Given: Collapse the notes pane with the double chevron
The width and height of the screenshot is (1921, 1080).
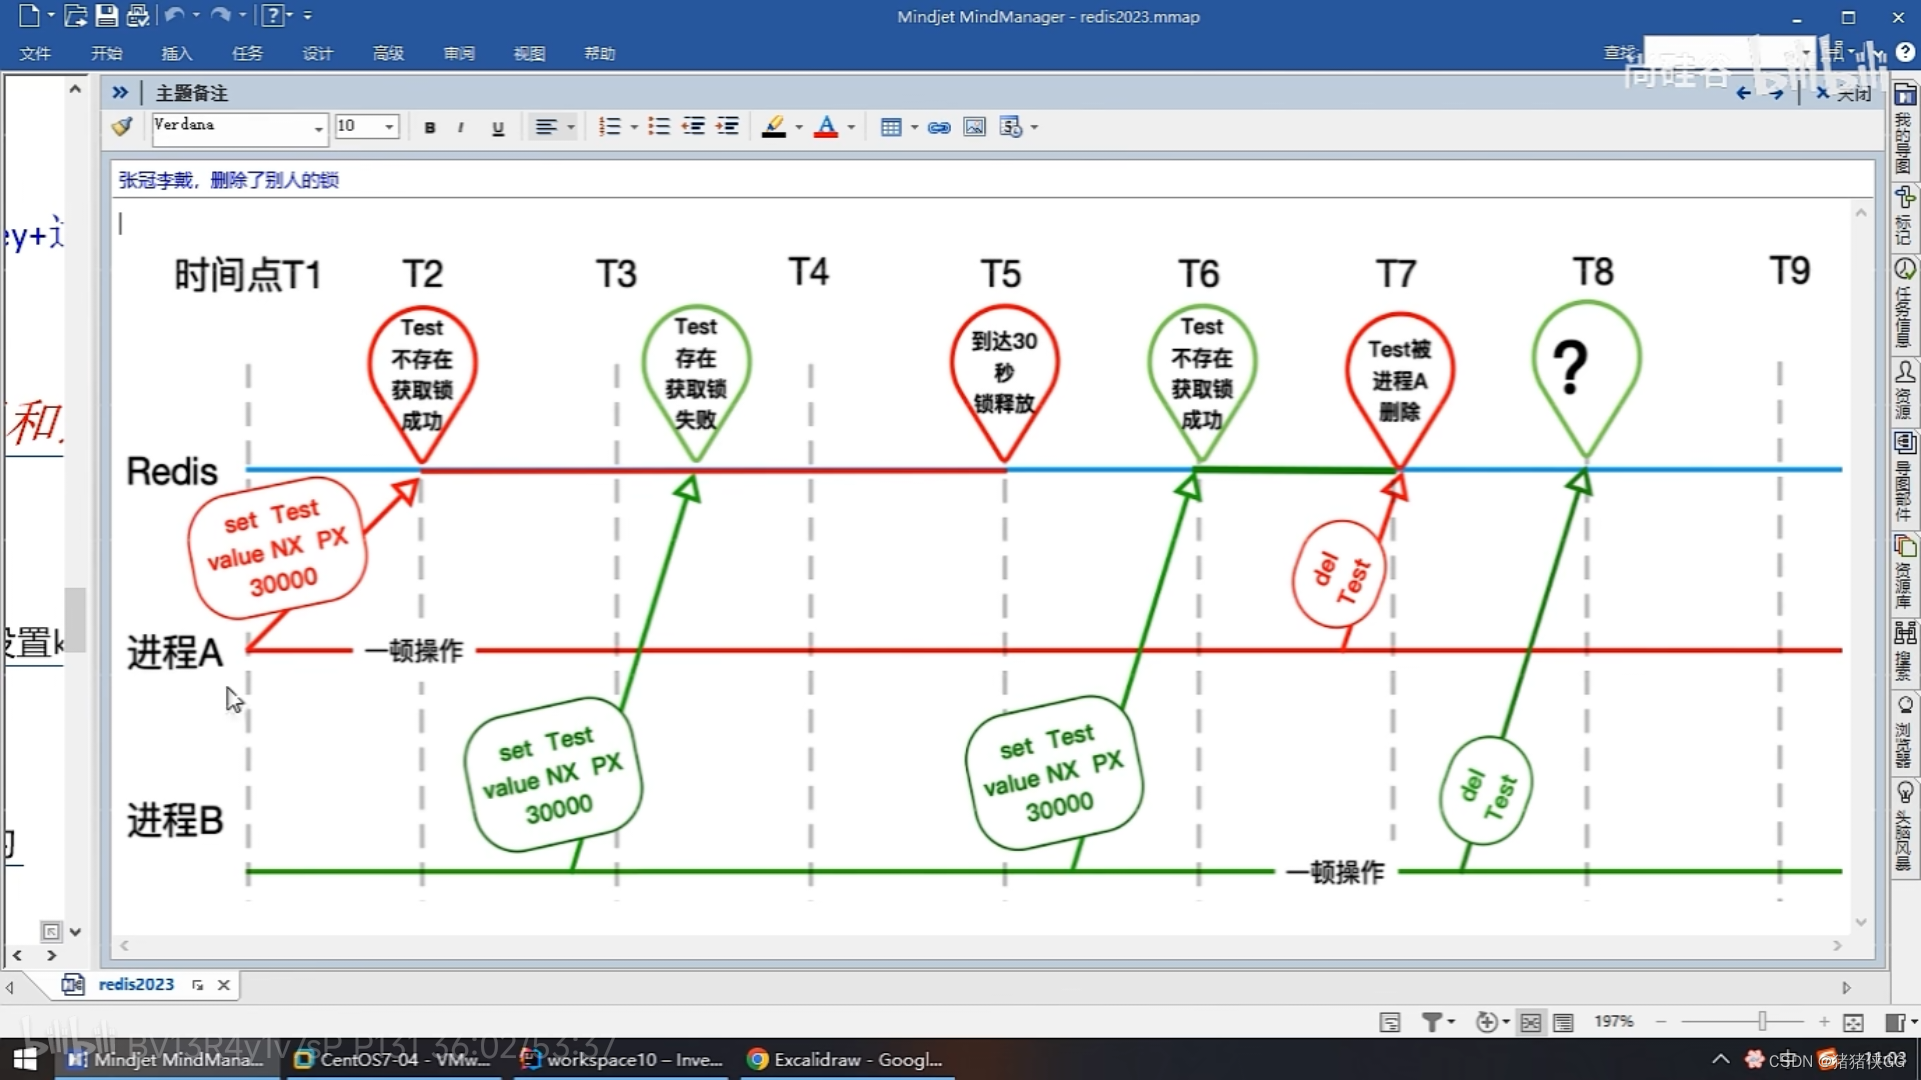Looking at the screenshot, I should [x=120, y=92].
